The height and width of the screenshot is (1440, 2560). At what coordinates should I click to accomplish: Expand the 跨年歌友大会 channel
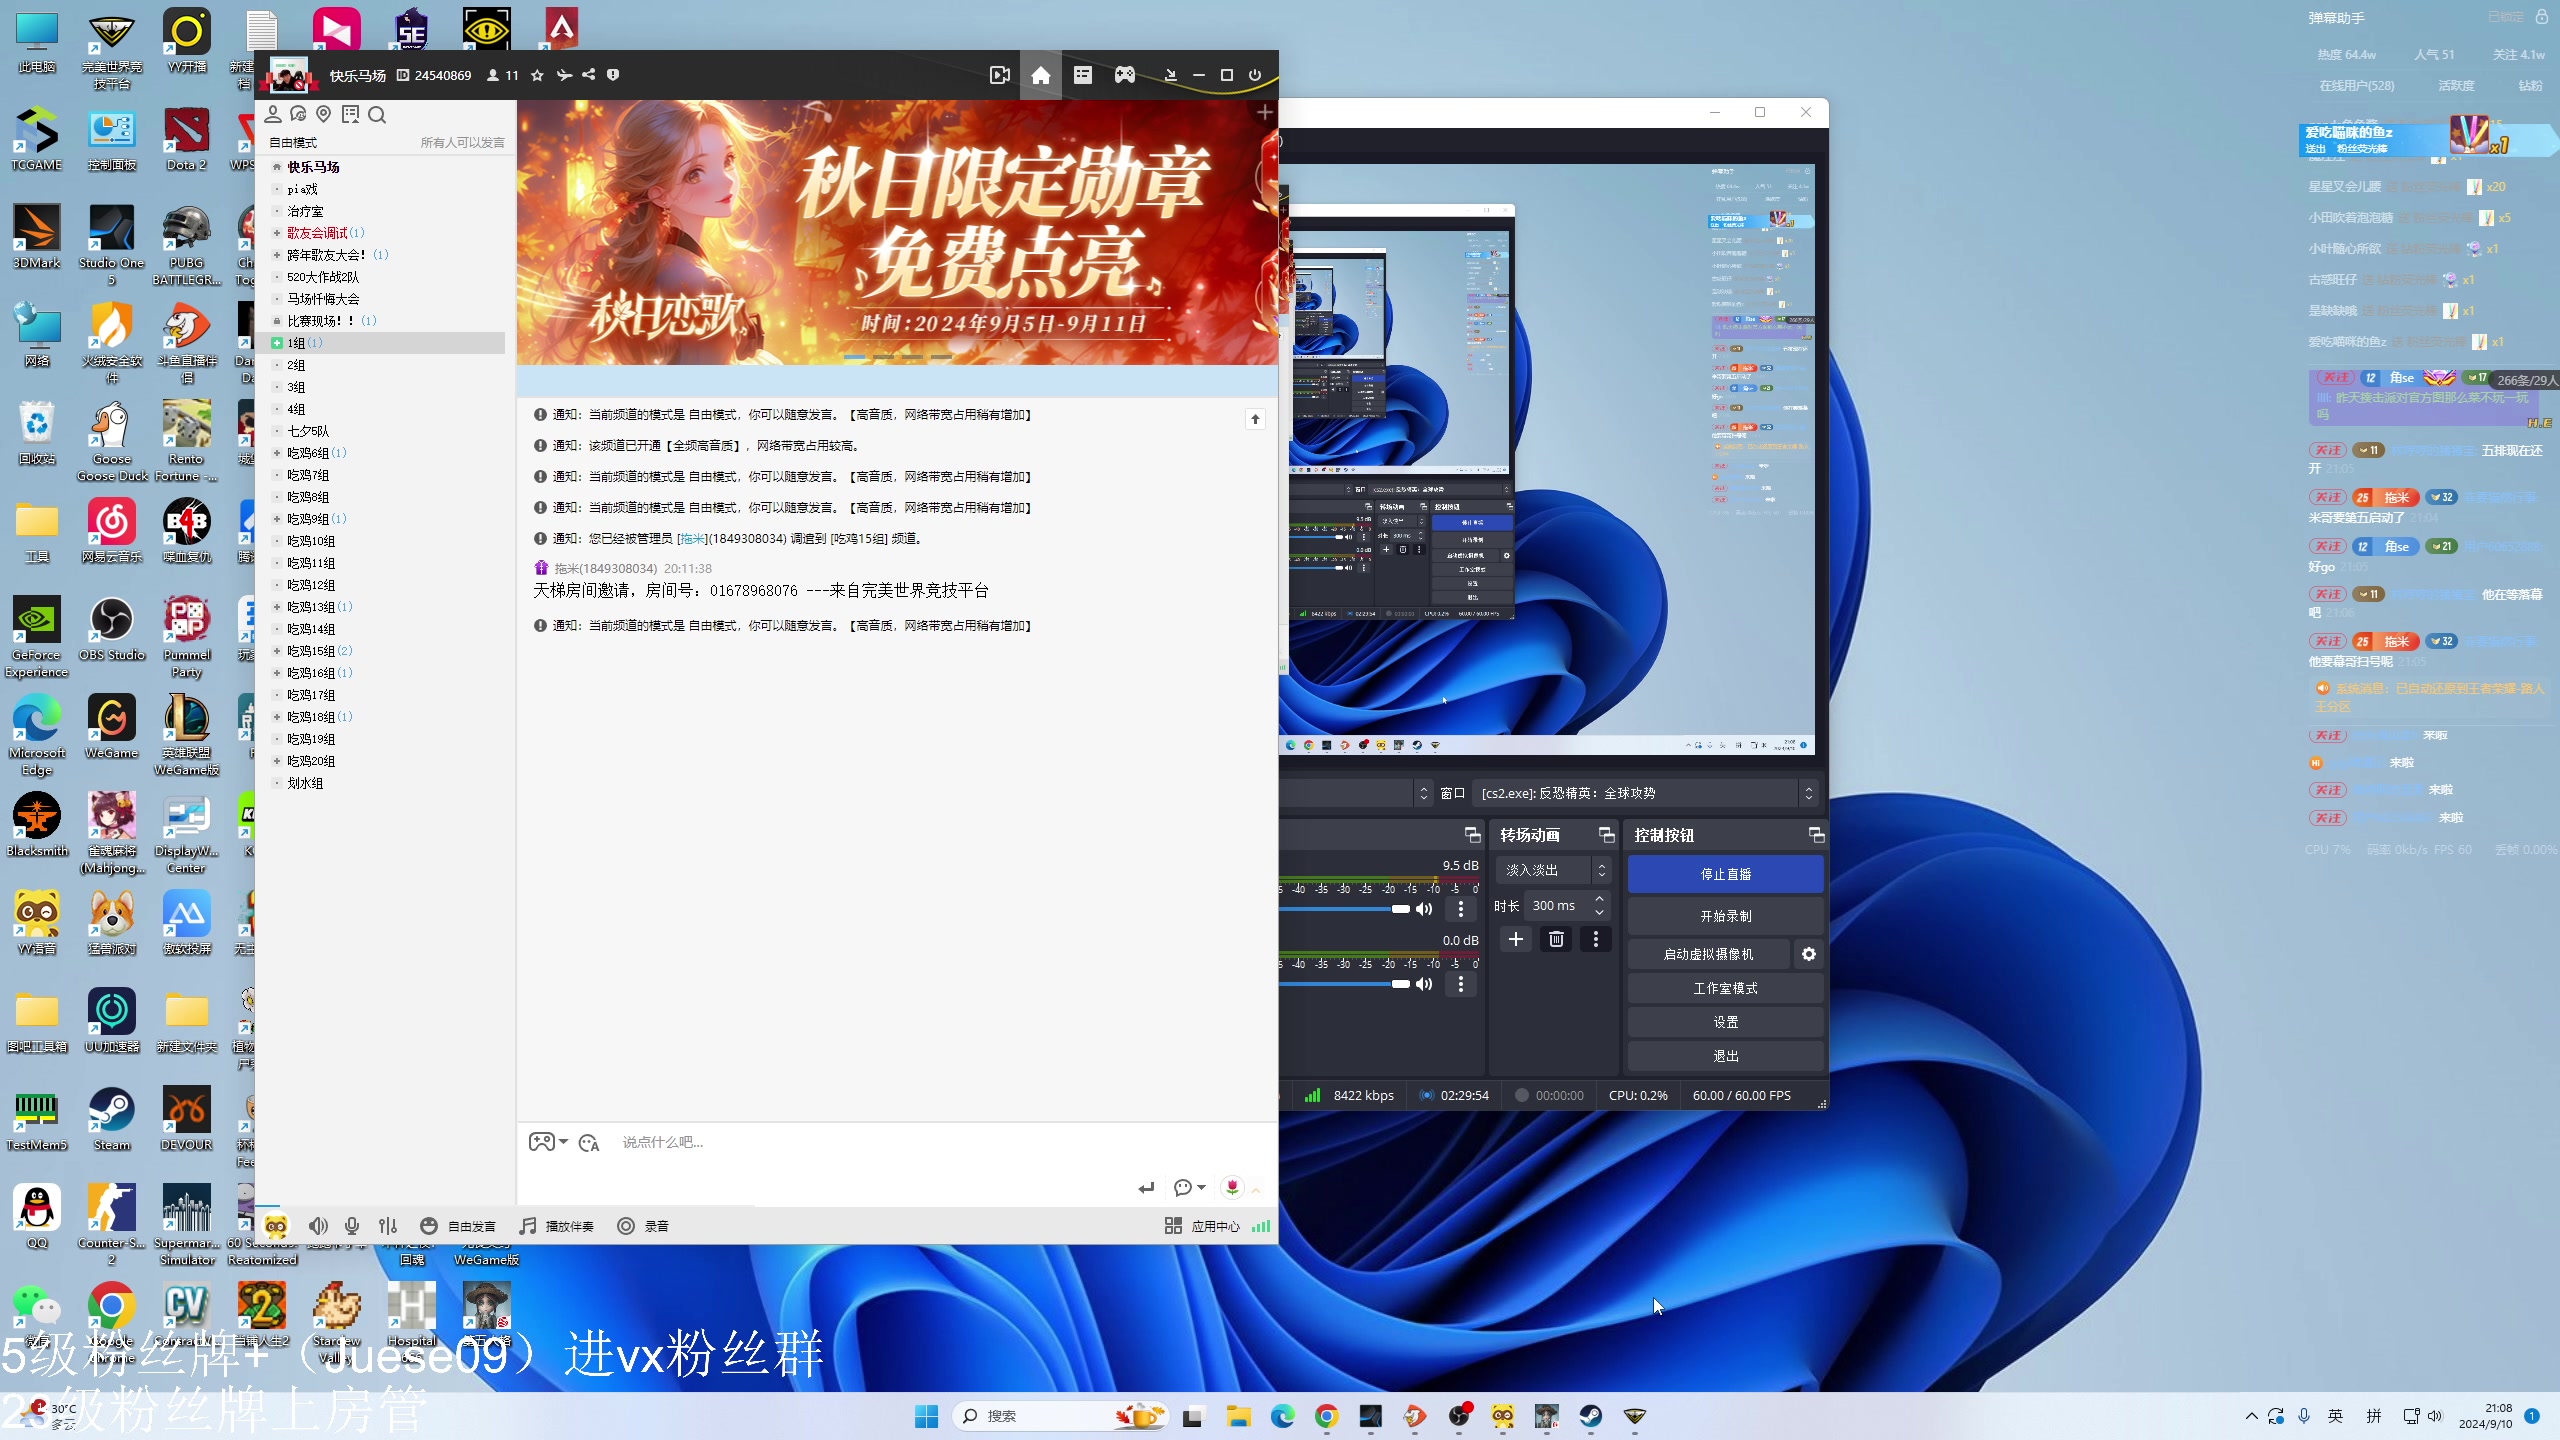pyautogui.click(x=277, y=255)
